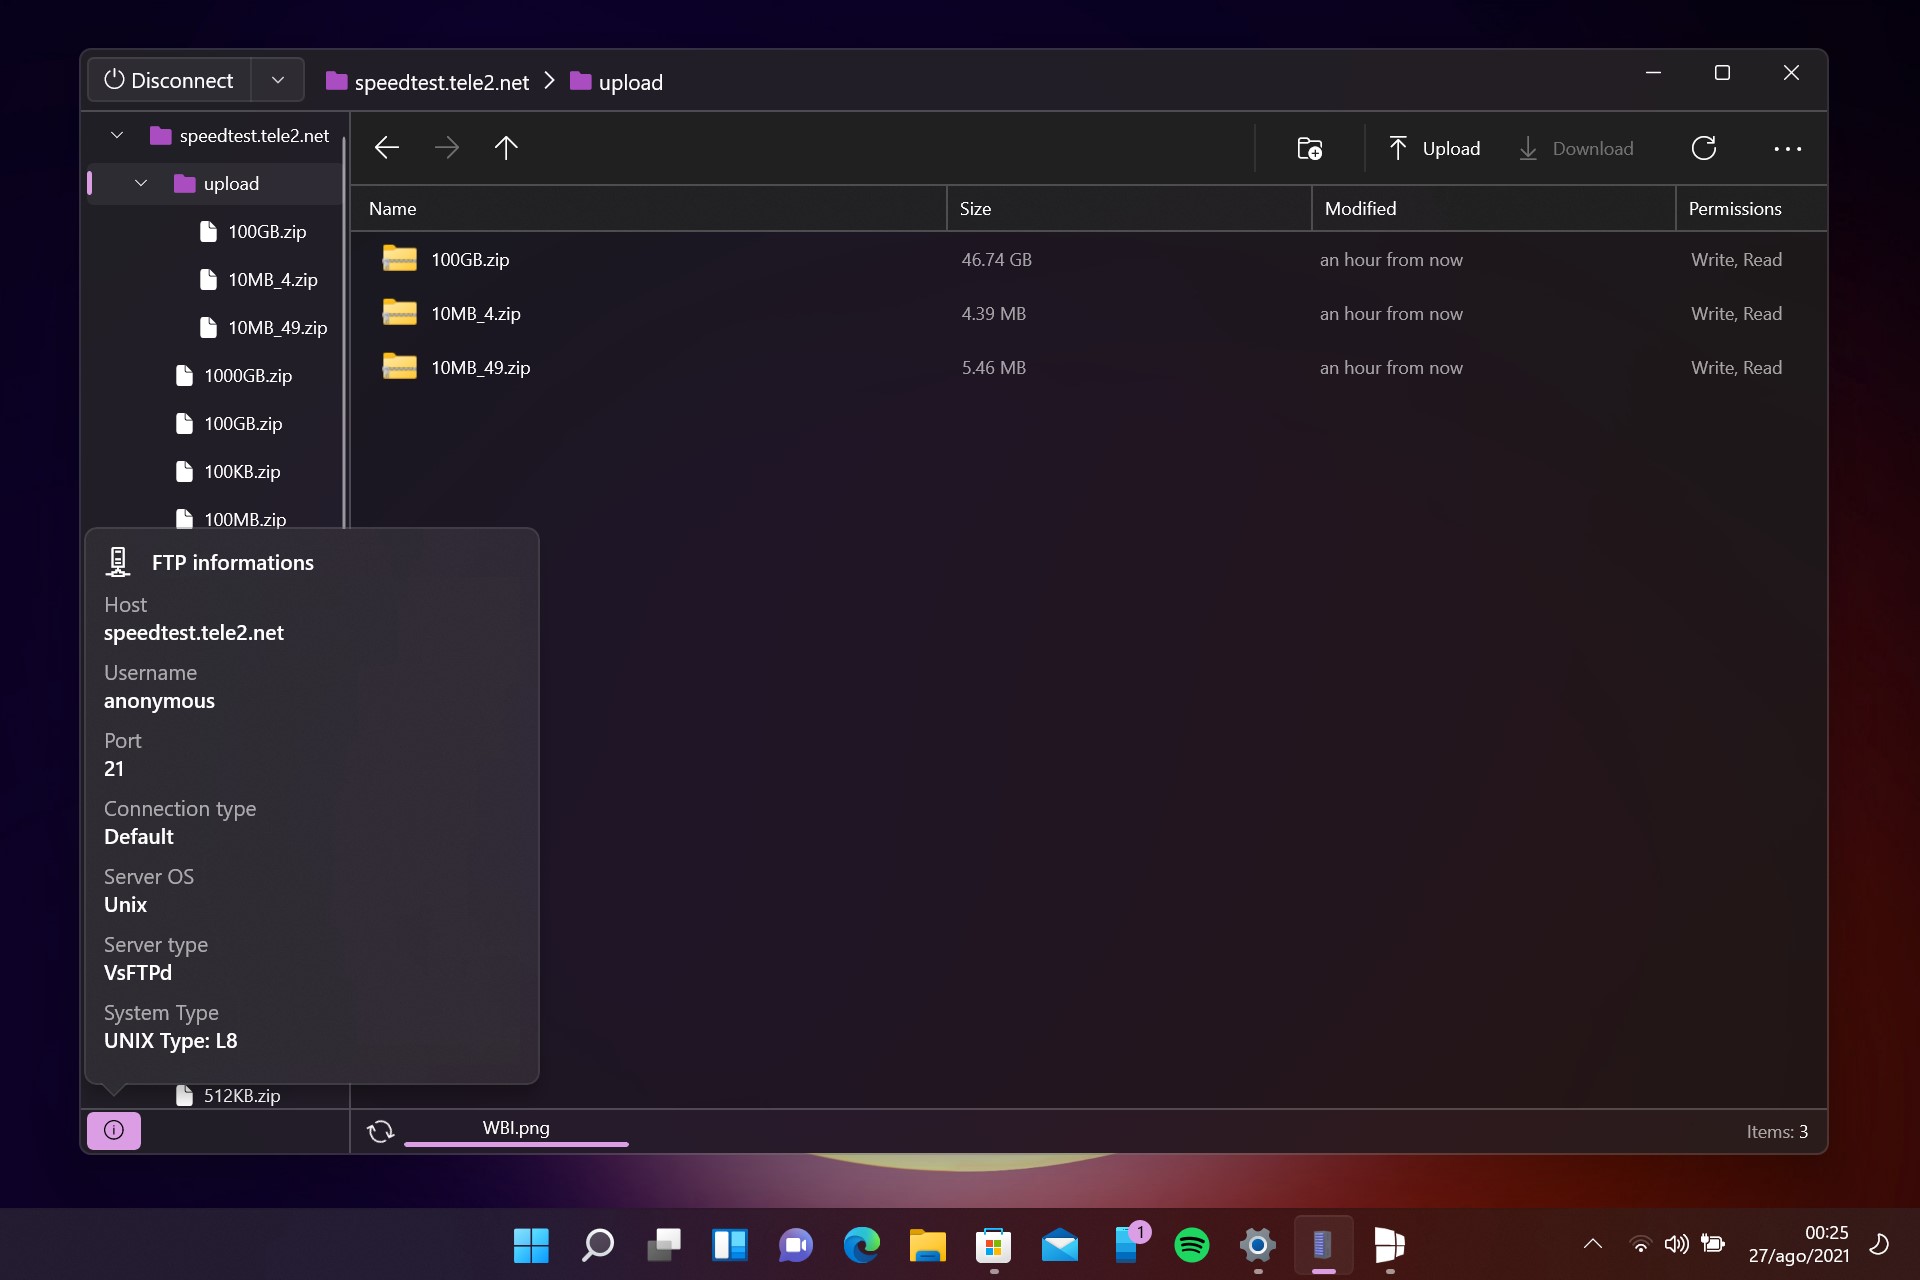The height and width of the screenshot is (1280, 1920).
Task: Click the archive icon of 100GB.zip
Action: coord(399,258)
